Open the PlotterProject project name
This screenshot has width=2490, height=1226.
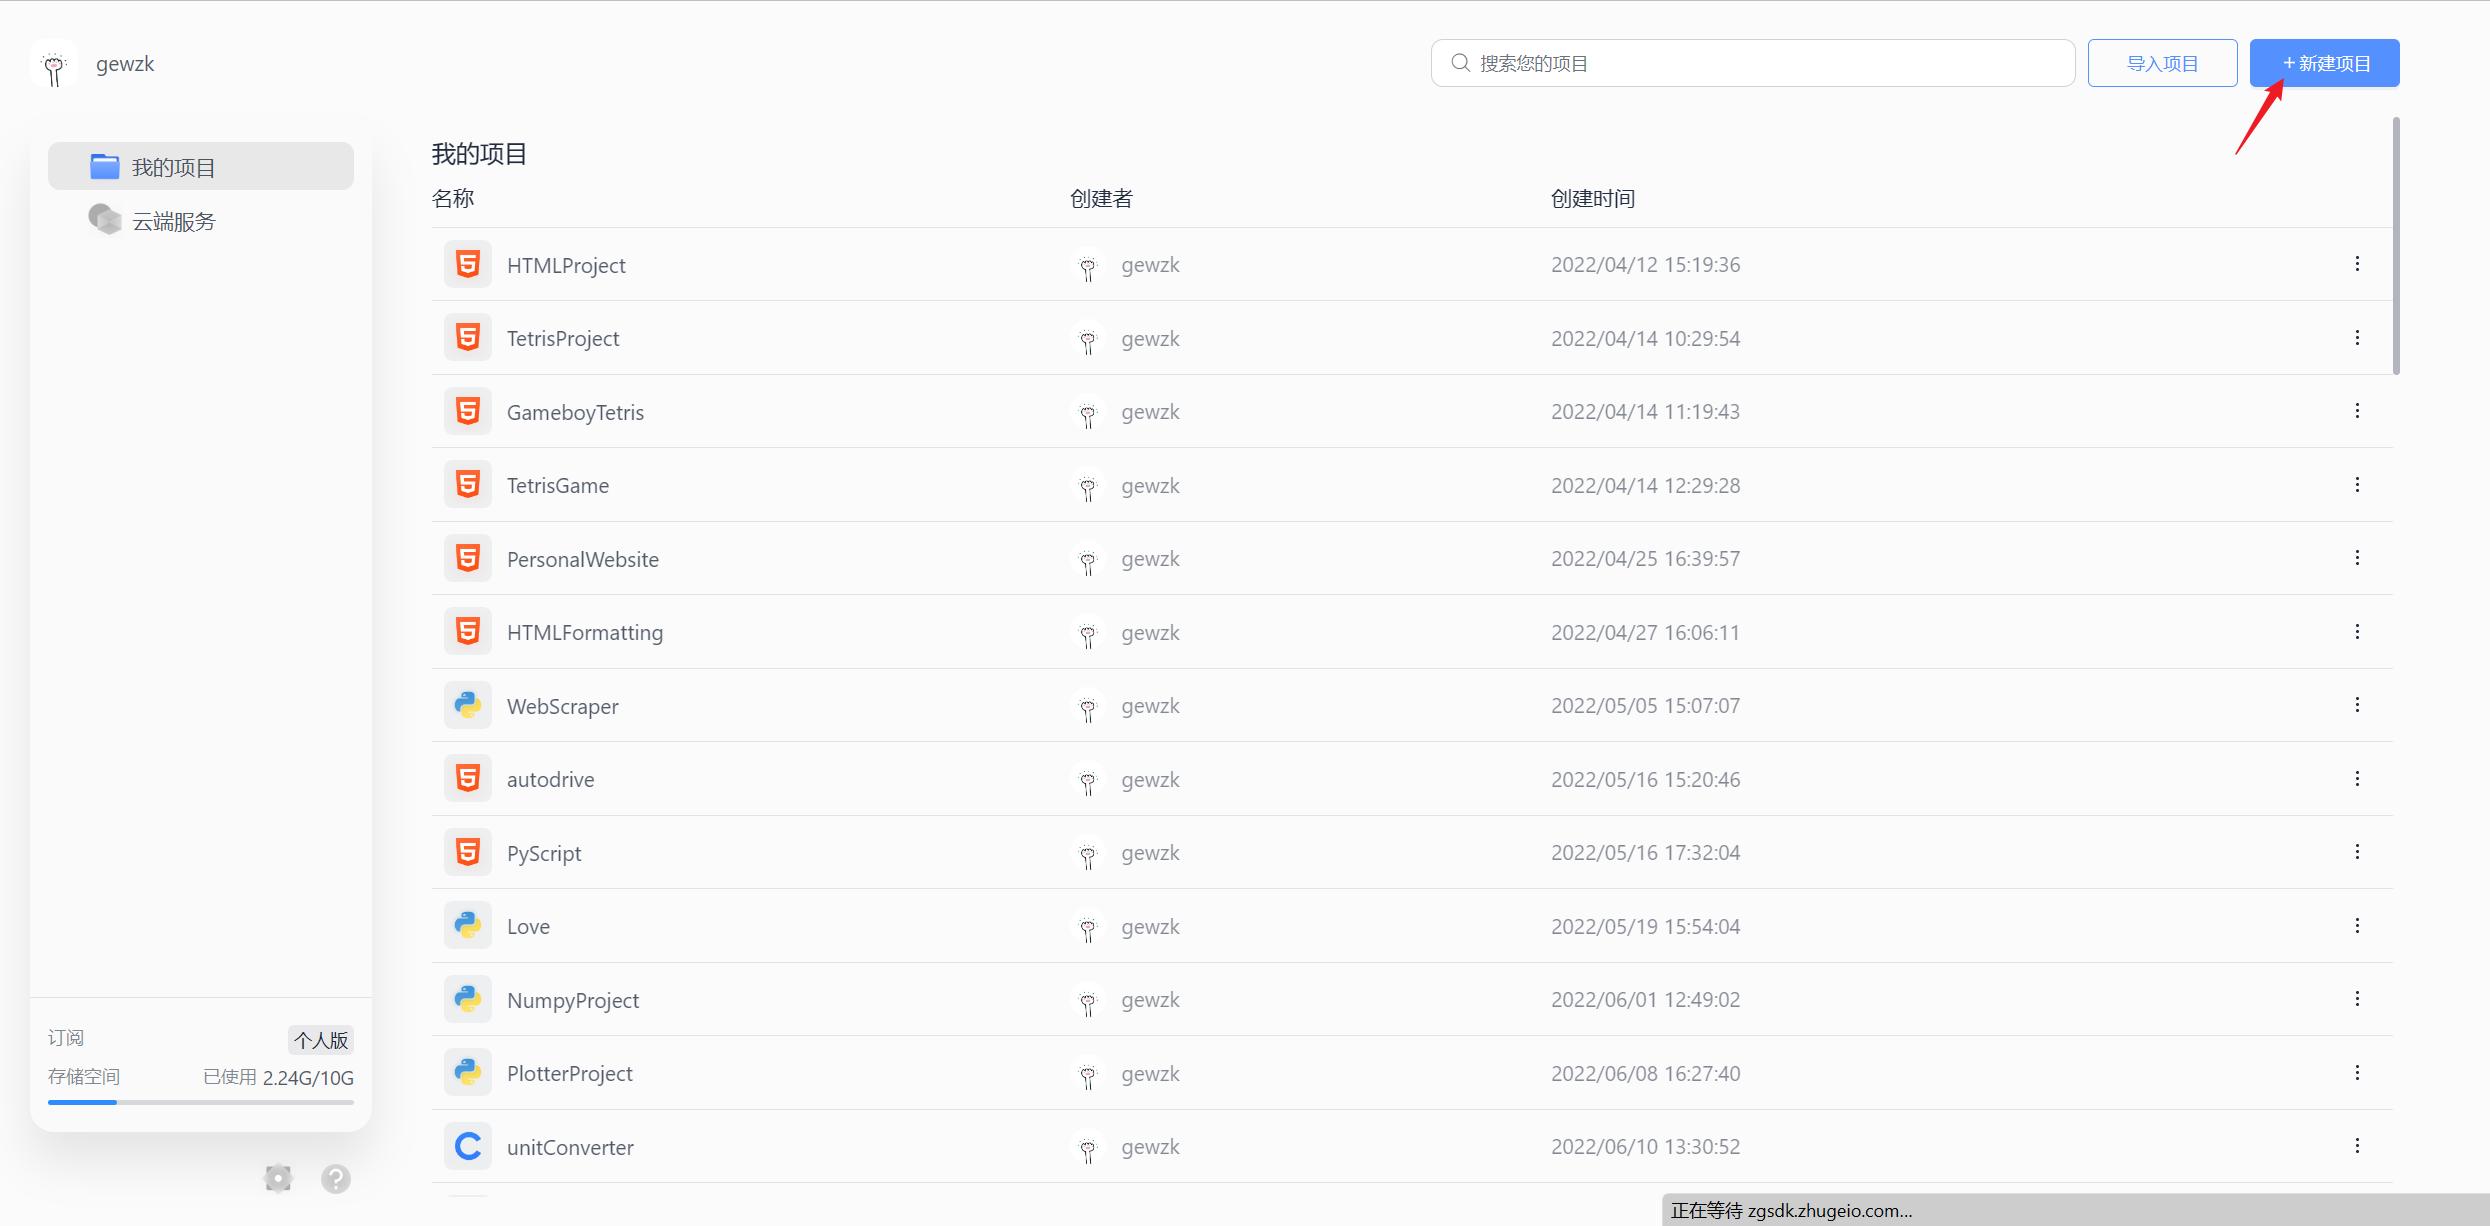(x=569, y=1073)
